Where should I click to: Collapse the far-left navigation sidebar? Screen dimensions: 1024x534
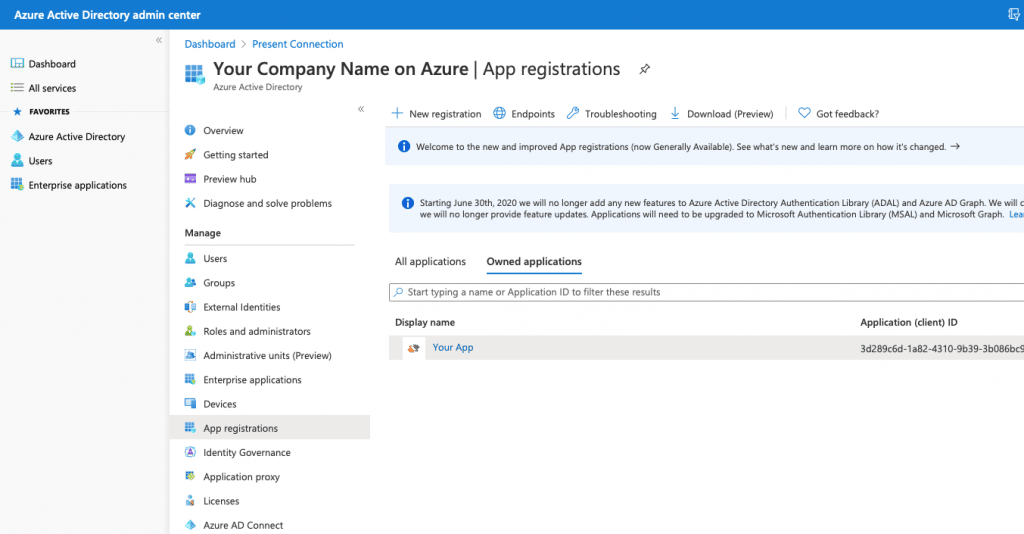coord(159,40)
